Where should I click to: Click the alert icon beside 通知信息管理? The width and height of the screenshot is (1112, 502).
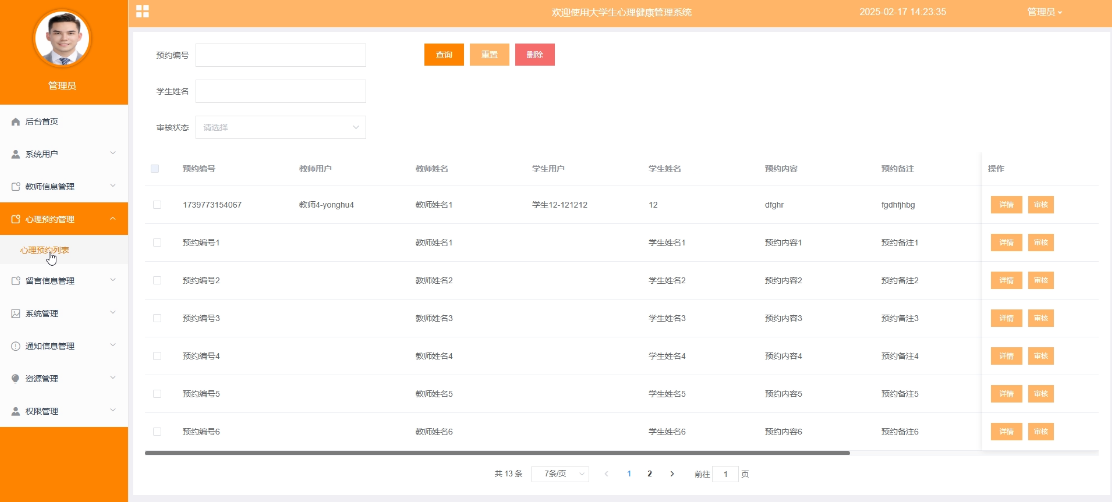point(16,346)
